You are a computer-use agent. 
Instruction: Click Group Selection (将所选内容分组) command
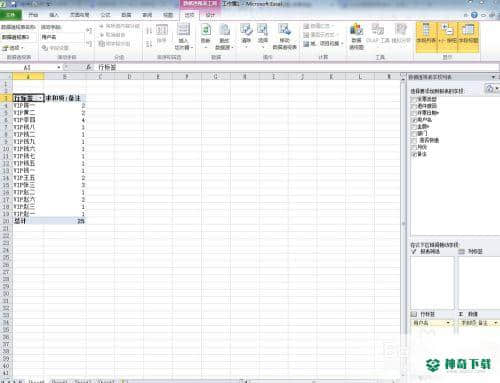pos(119,26)
